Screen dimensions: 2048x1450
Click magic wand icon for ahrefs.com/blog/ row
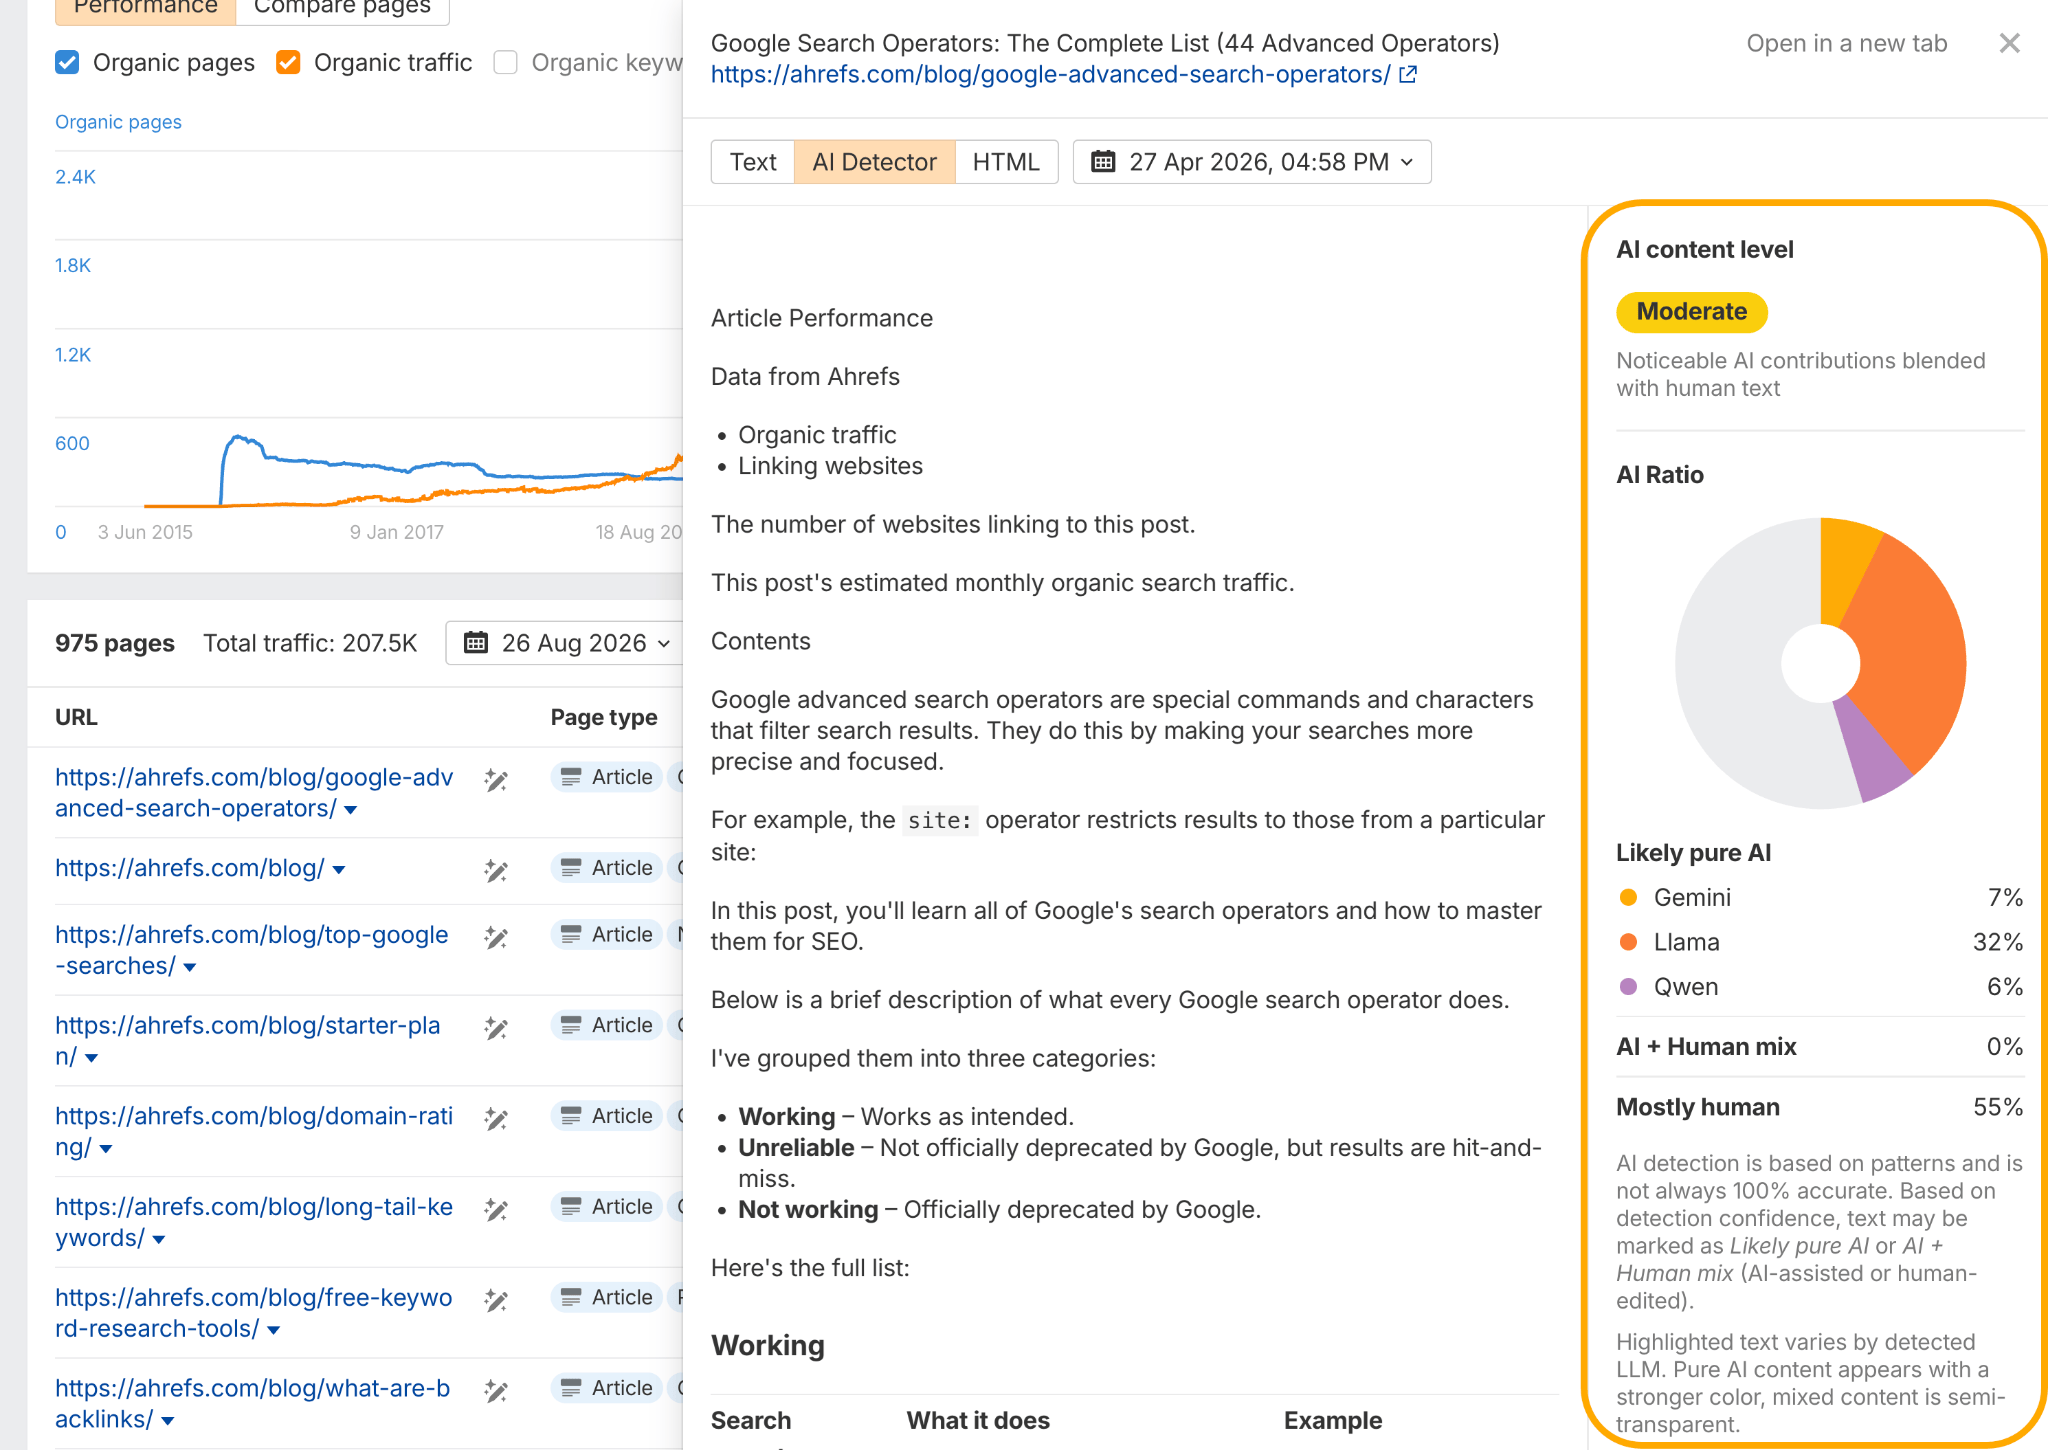coord(496,871)
